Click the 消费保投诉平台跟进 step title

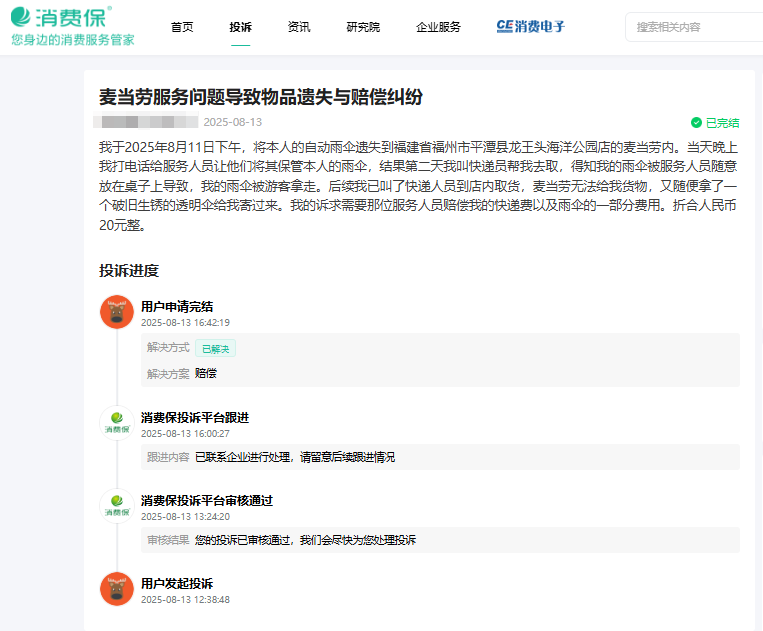(x=195, y=417)
